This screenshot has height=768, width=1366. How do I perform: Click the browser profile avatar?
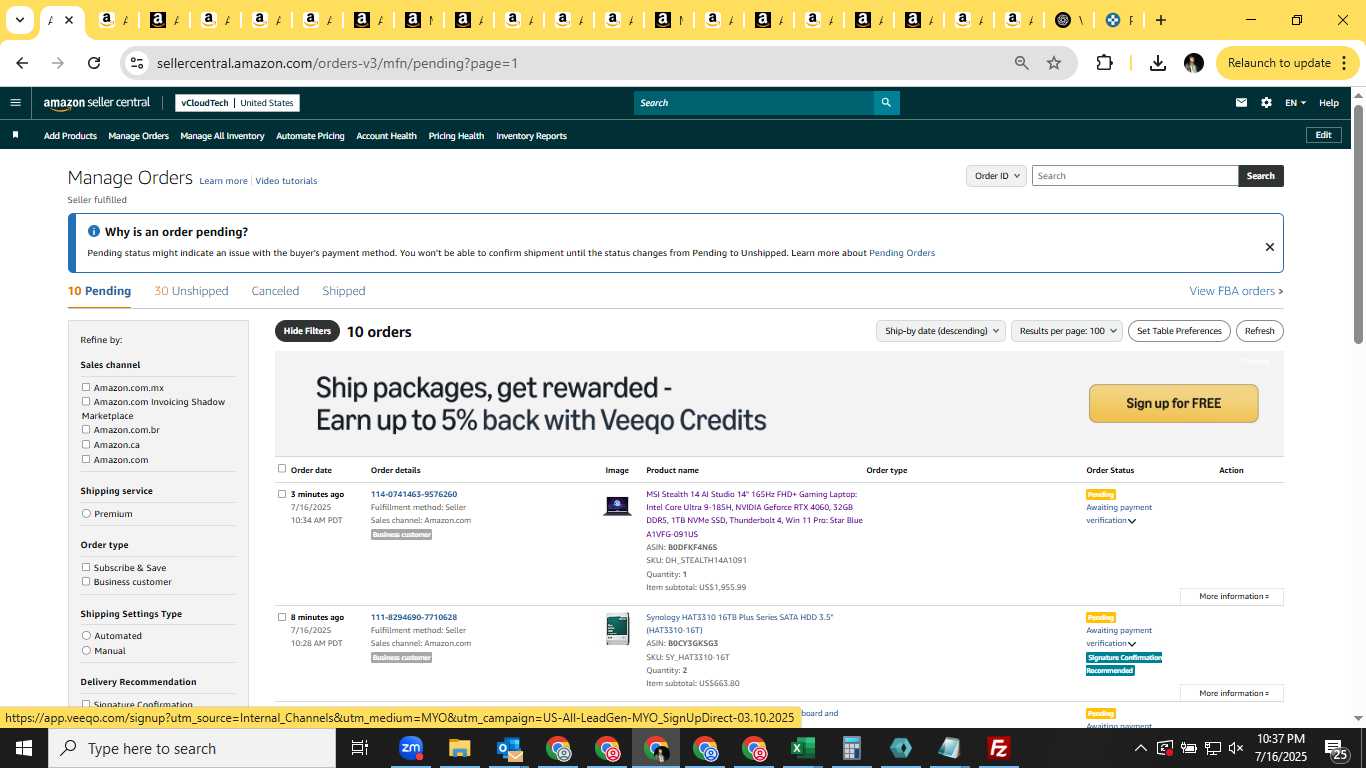[x=1193, y=63]
